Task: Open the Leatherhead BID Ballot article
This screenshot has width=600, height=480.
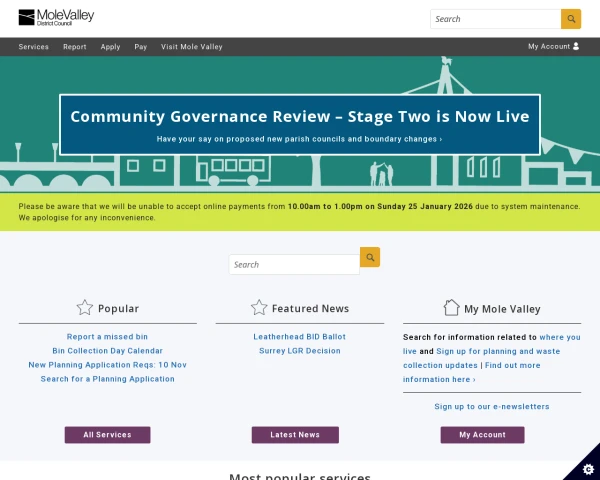Action: pos(299,337)
